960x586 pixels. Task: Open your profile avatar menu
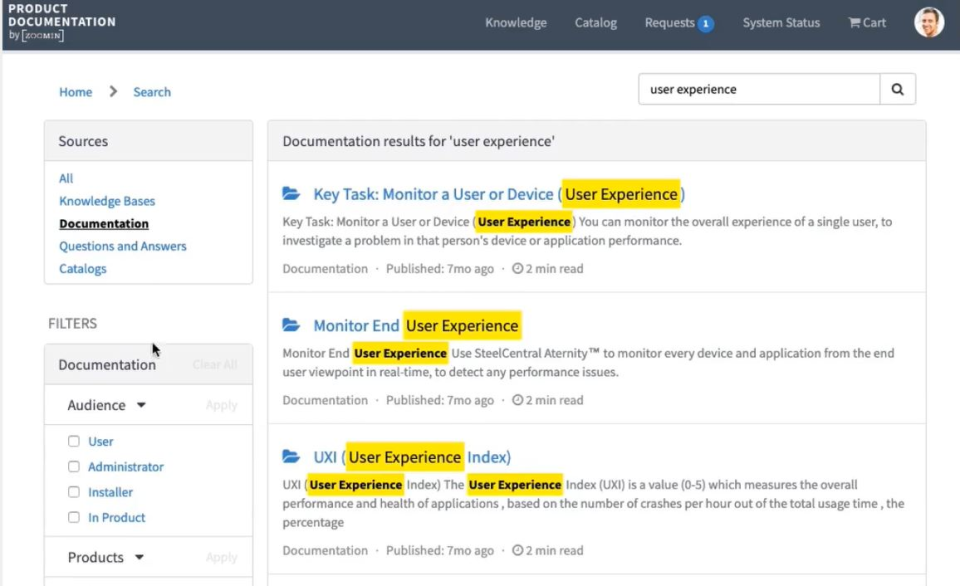click(x=931, y=22)
